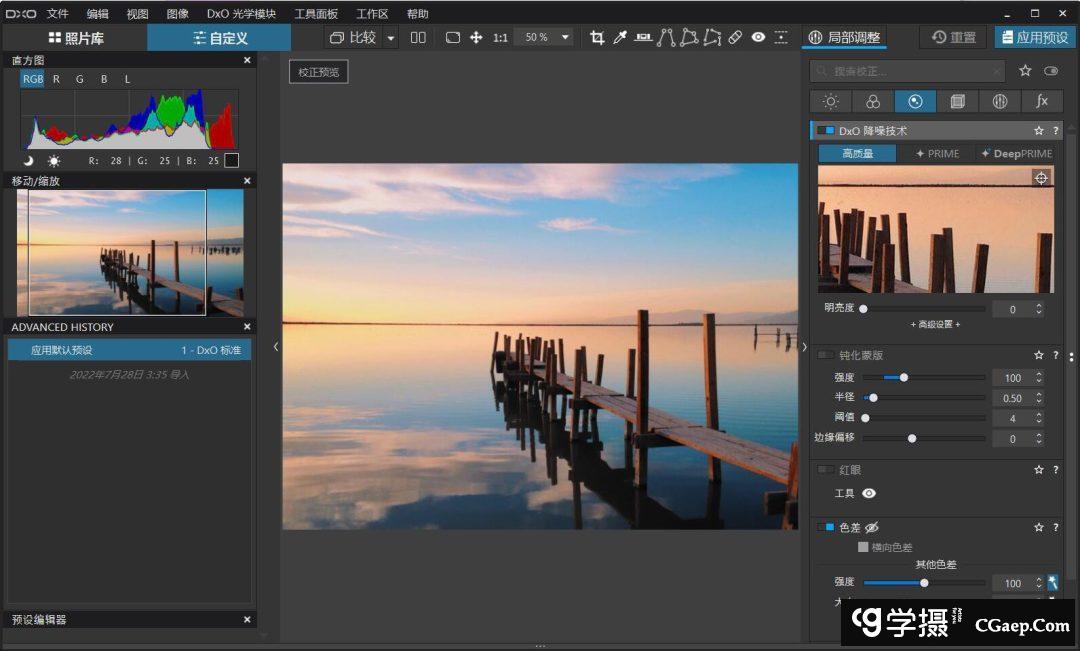Open the 50% zoom level dropdown
Image resolution: width=1080 pixels, height=651 pixels.
click(565, 38)
